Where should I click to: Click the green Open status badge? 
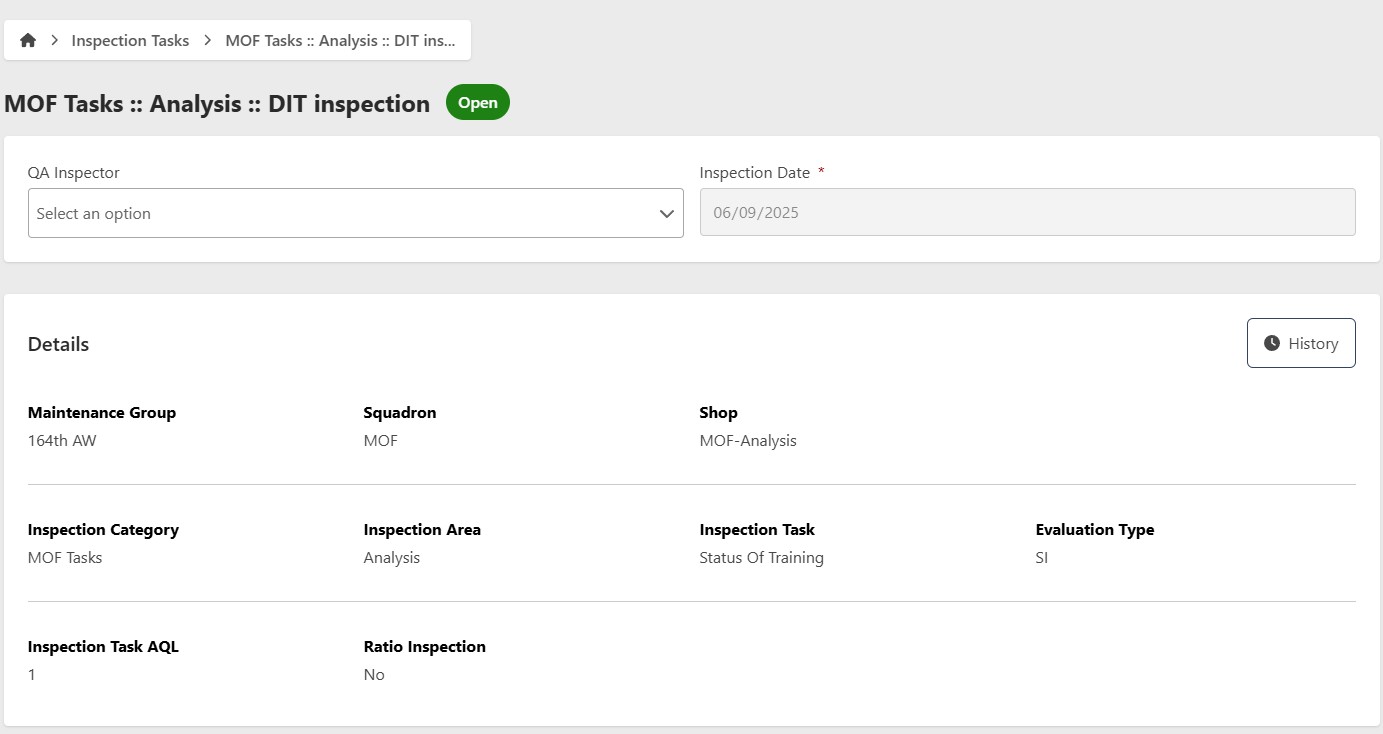pos(477,103)
